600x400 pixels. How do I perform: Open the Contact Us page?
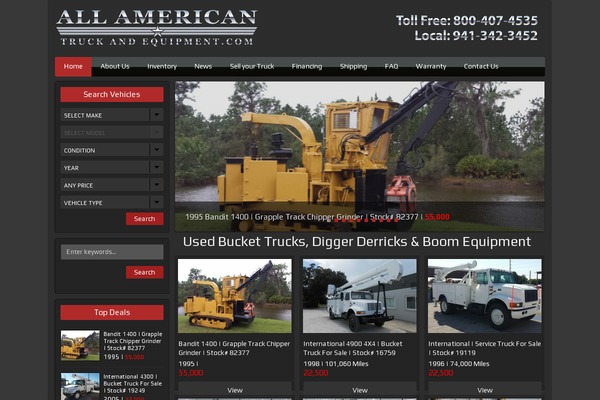coord(481,67)
